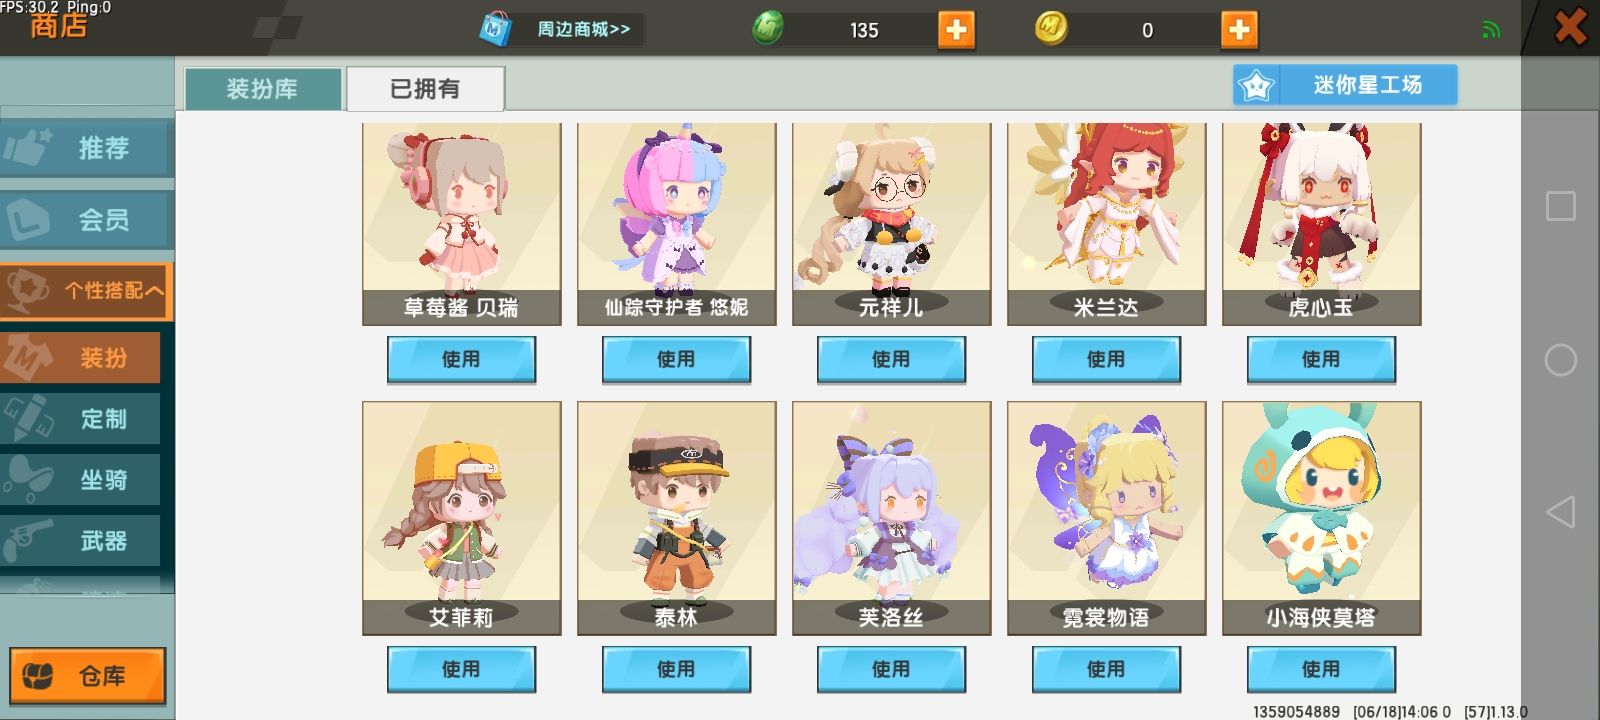Select the 会员 membership category
This screenshot has height=720, width=1600.
click(x=87, y=220)
